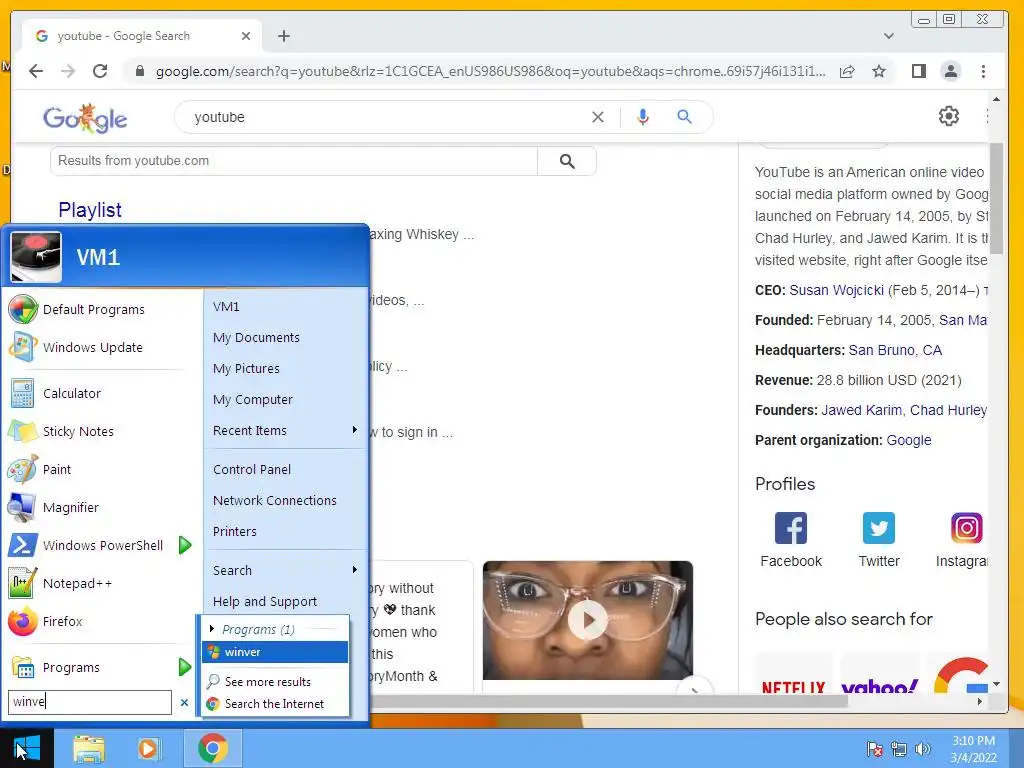Click the action center flag icon
Screen dimensions: 1024x768
coord(874,749)
